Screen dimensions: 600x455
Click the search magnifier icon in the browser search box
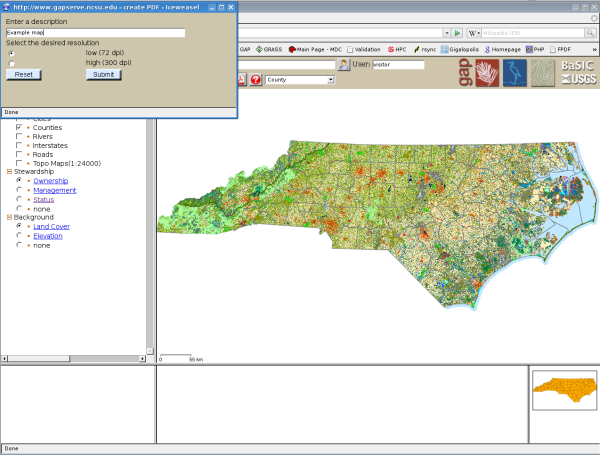tap(590, 33)
